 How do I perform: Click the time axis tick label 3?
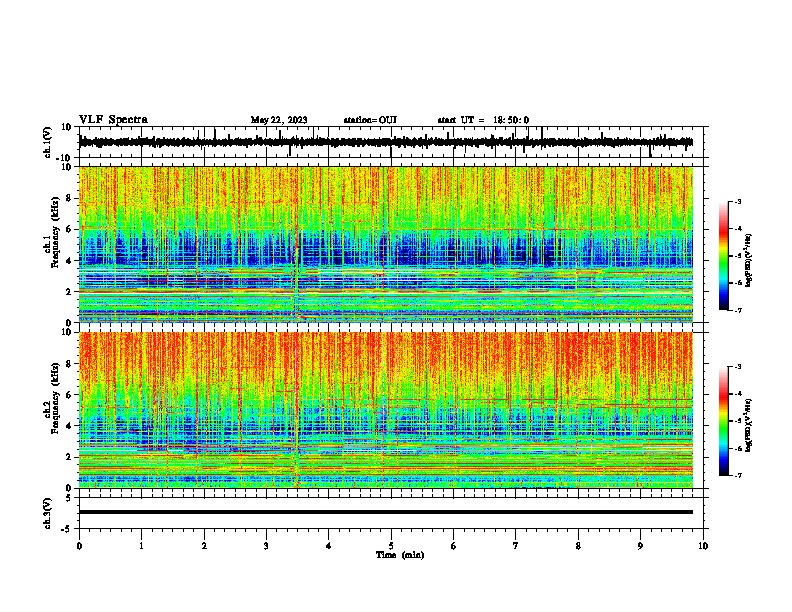266,546
